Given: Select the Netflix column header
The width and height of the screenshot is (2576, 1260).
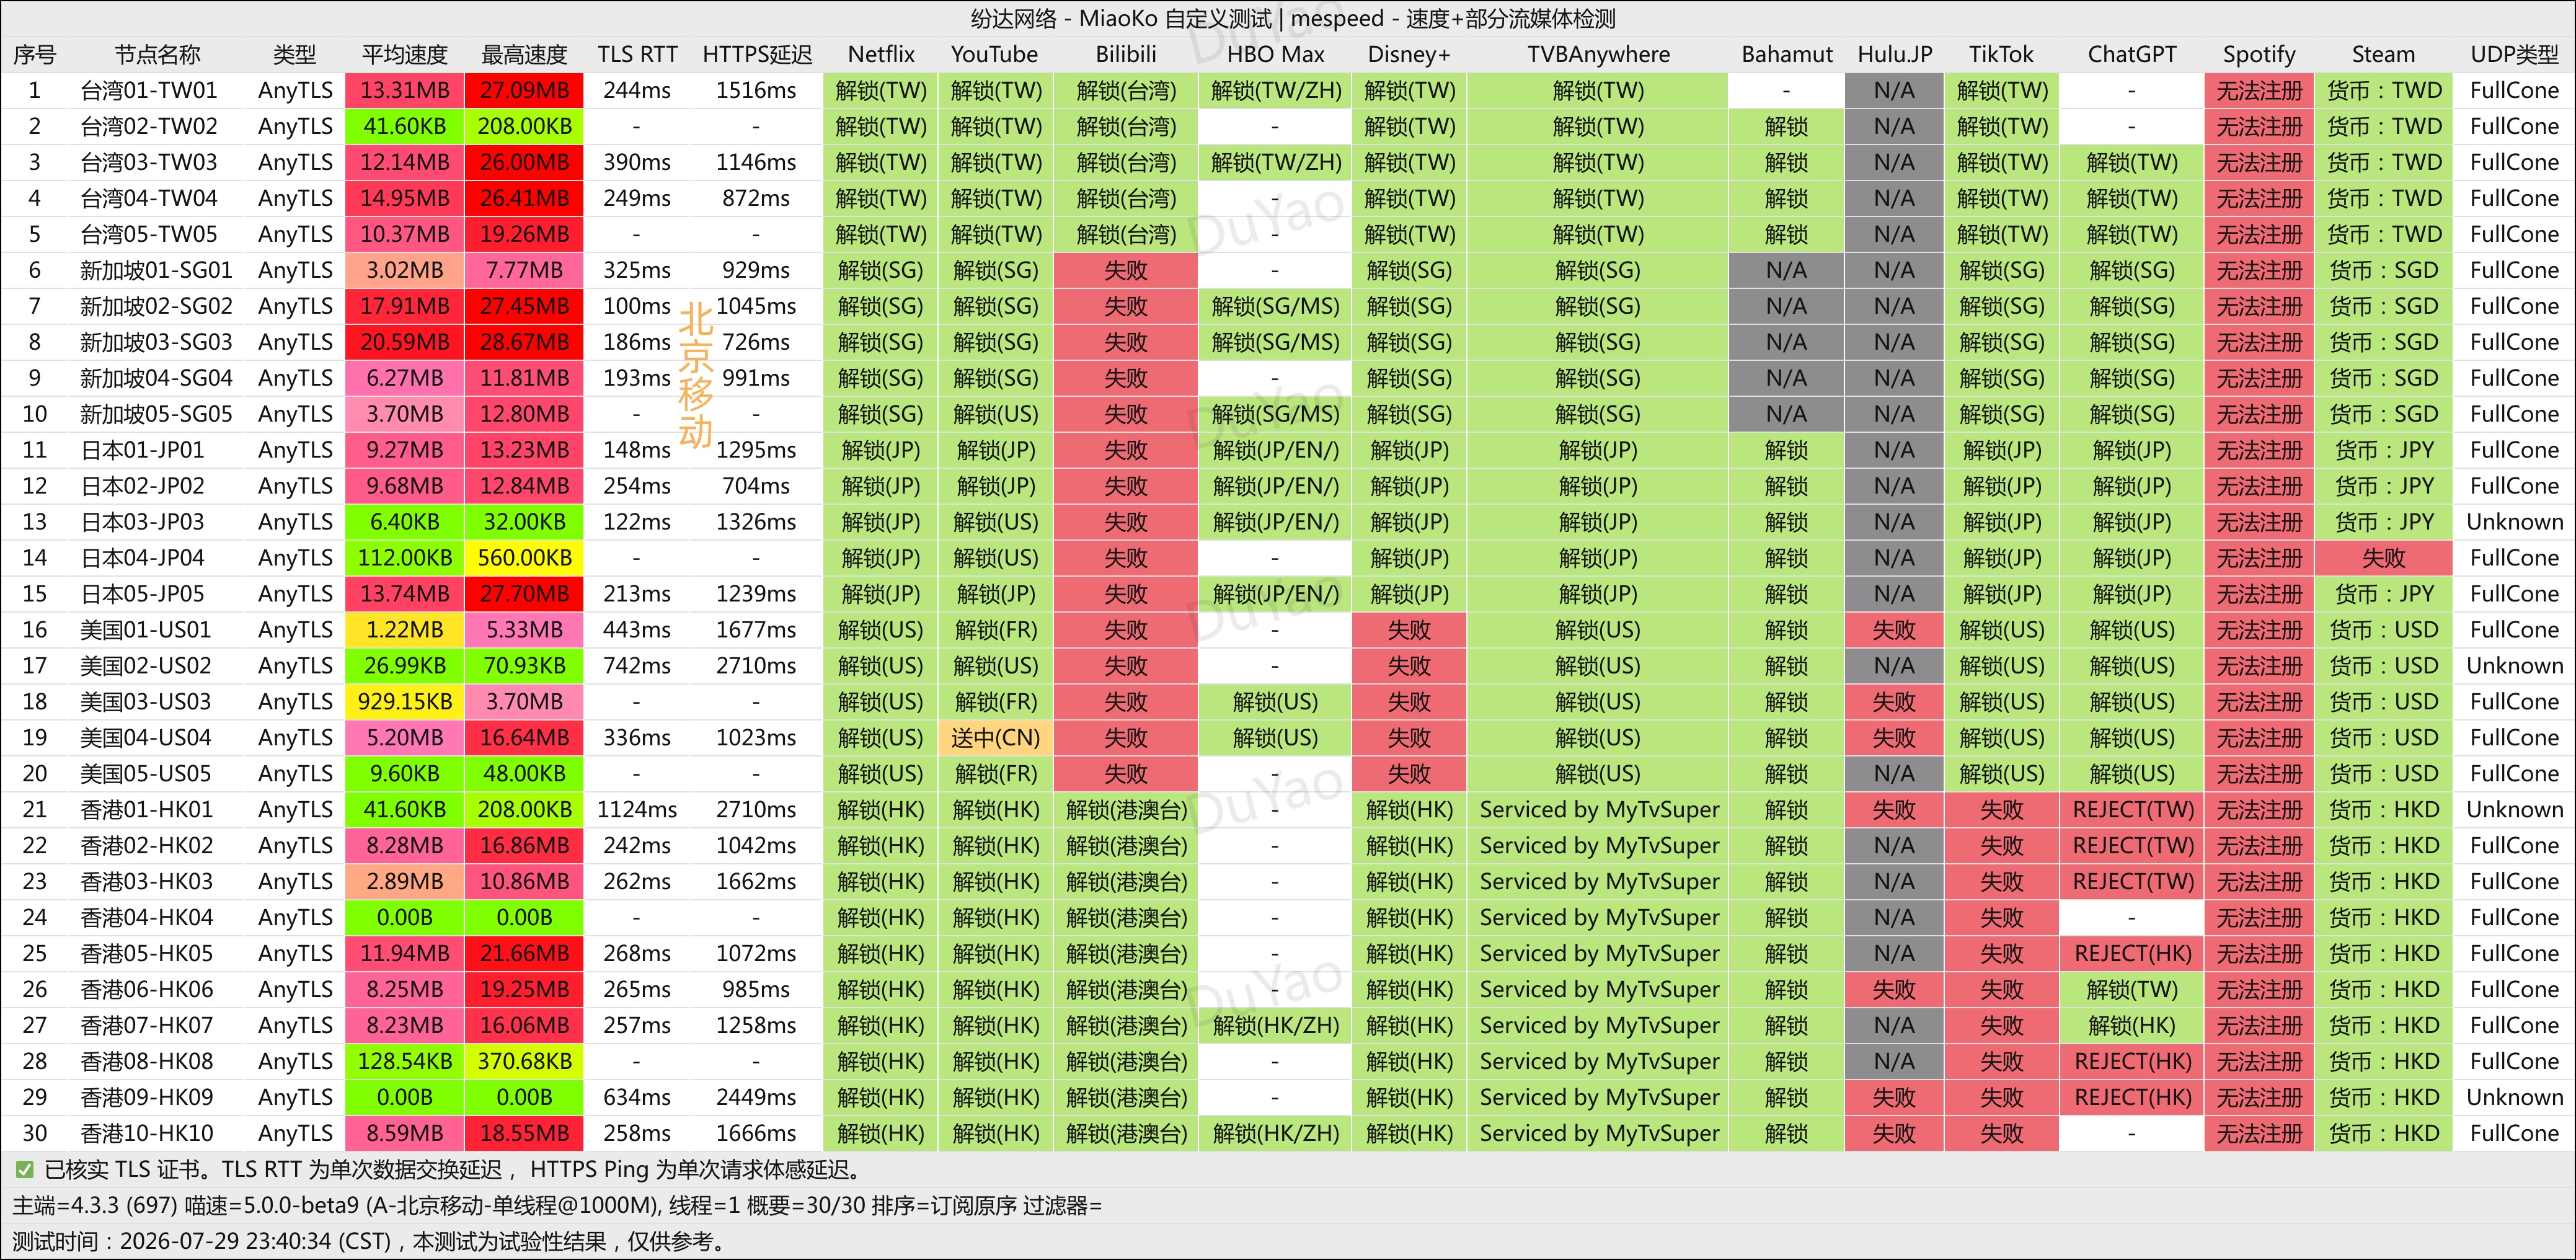Looking at the screenshot, I should [x=881, y=54].
